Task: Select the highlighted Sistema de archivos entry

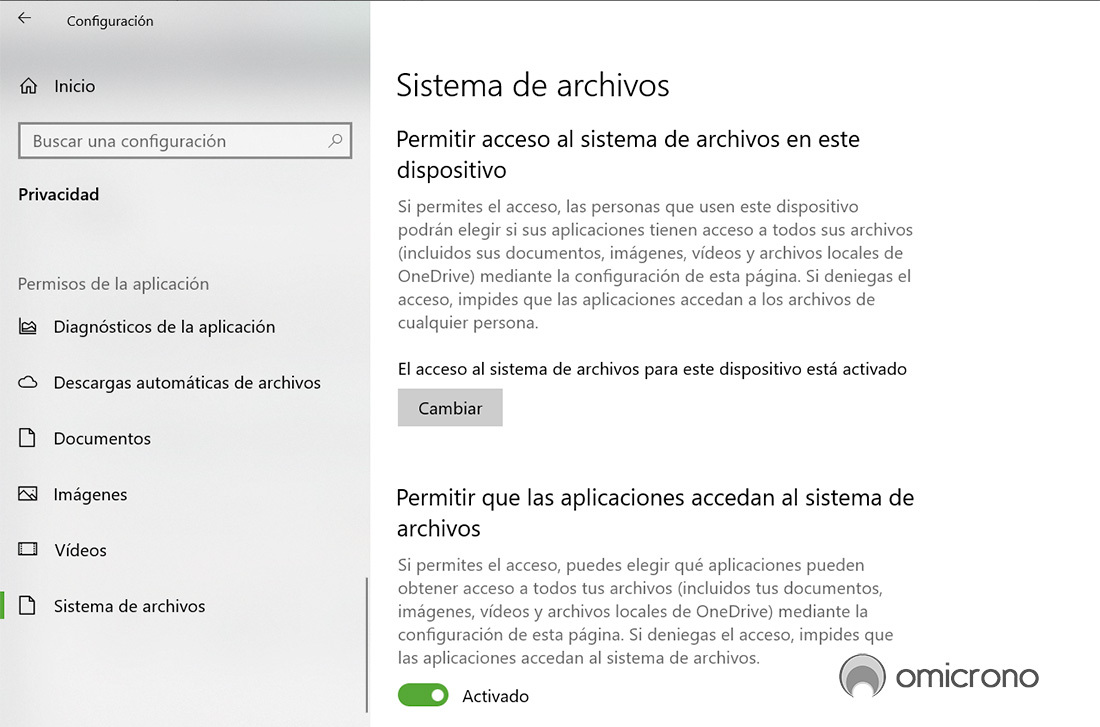Action: click(129, 606)
